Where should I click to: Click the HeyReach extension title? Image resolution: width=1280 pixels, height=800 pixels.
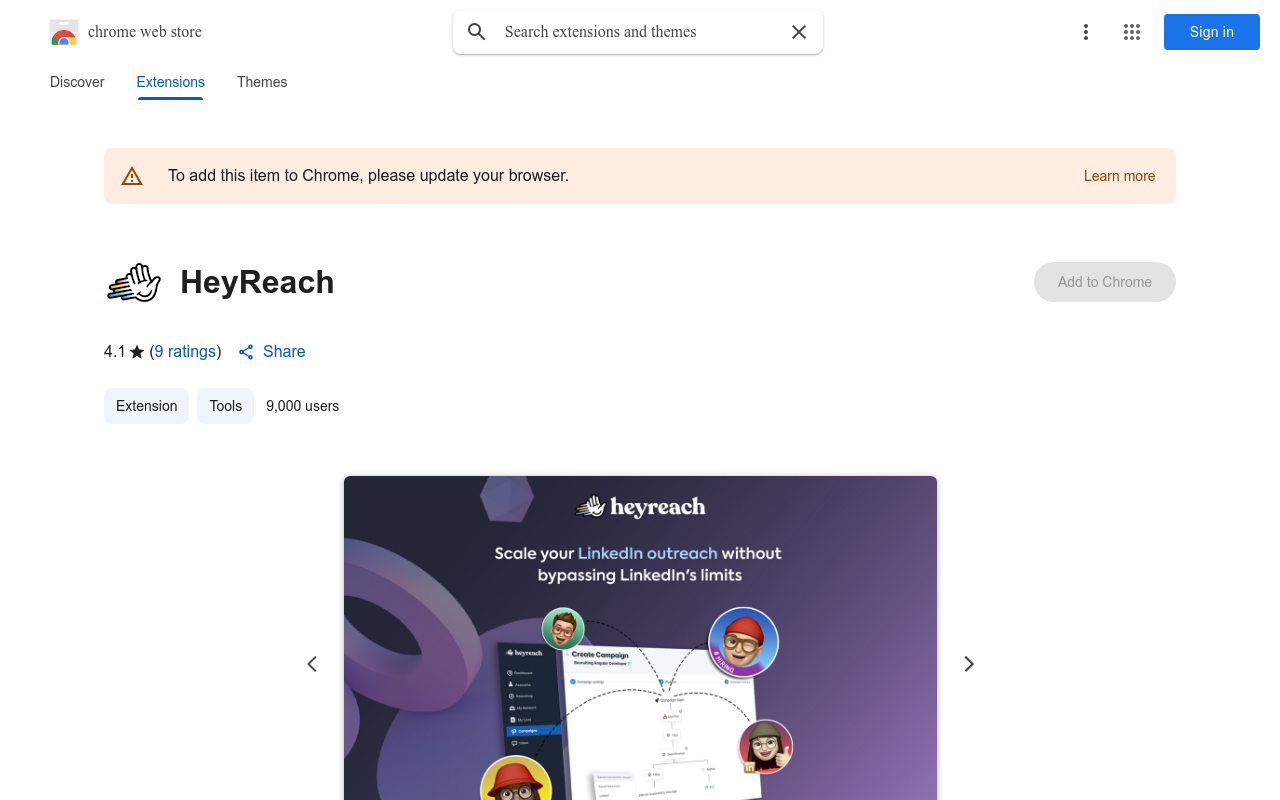pos(257,282)
